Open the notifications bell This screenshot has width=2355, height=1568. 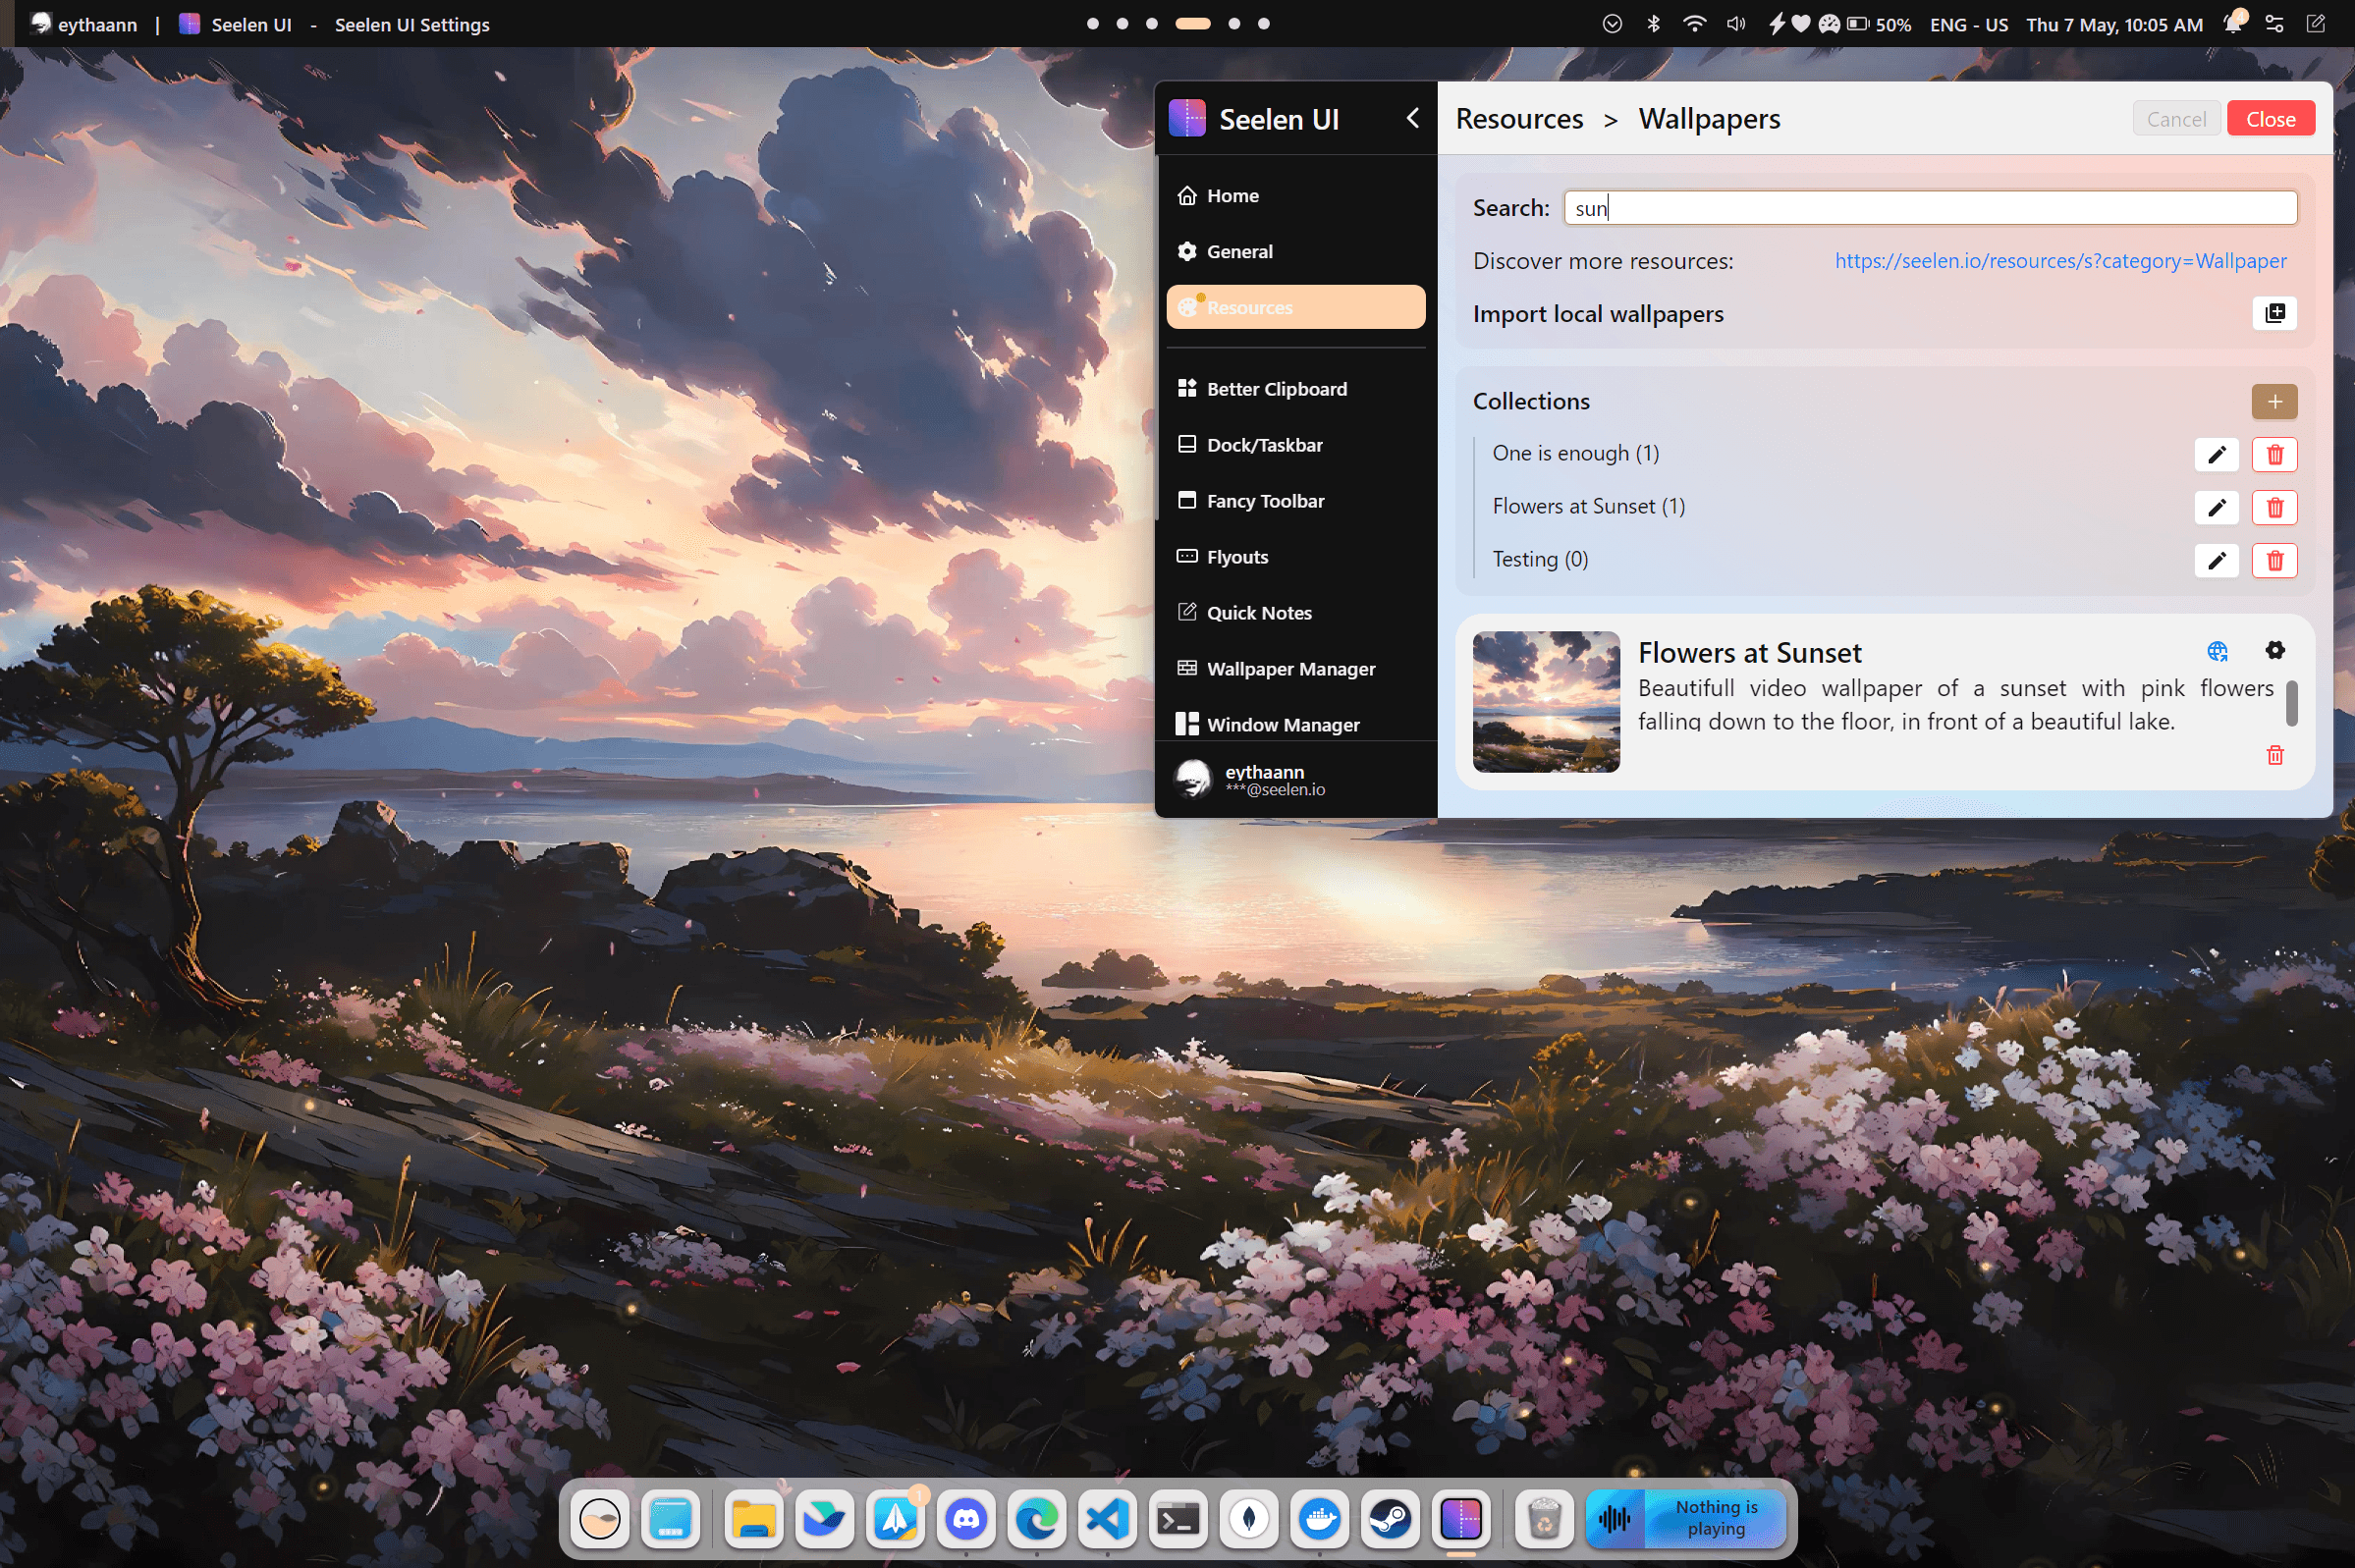[x=2232, y=23]
